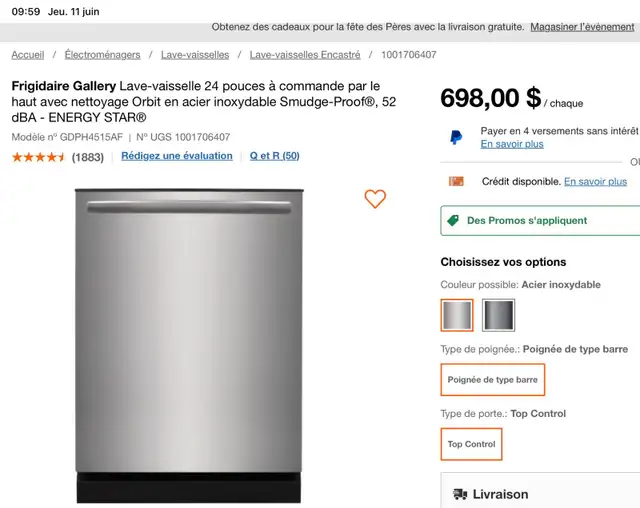Open the Des Promos s'appliquent banner
The image size is (640, 508).
pos(540,221)
